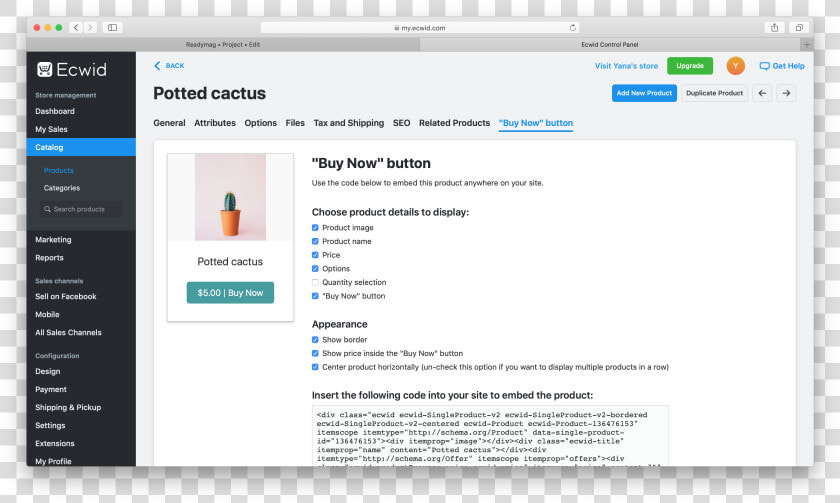Click the search magnifier in the sidebar
Viewport: 840px width, 503px height.
(47, 209)
